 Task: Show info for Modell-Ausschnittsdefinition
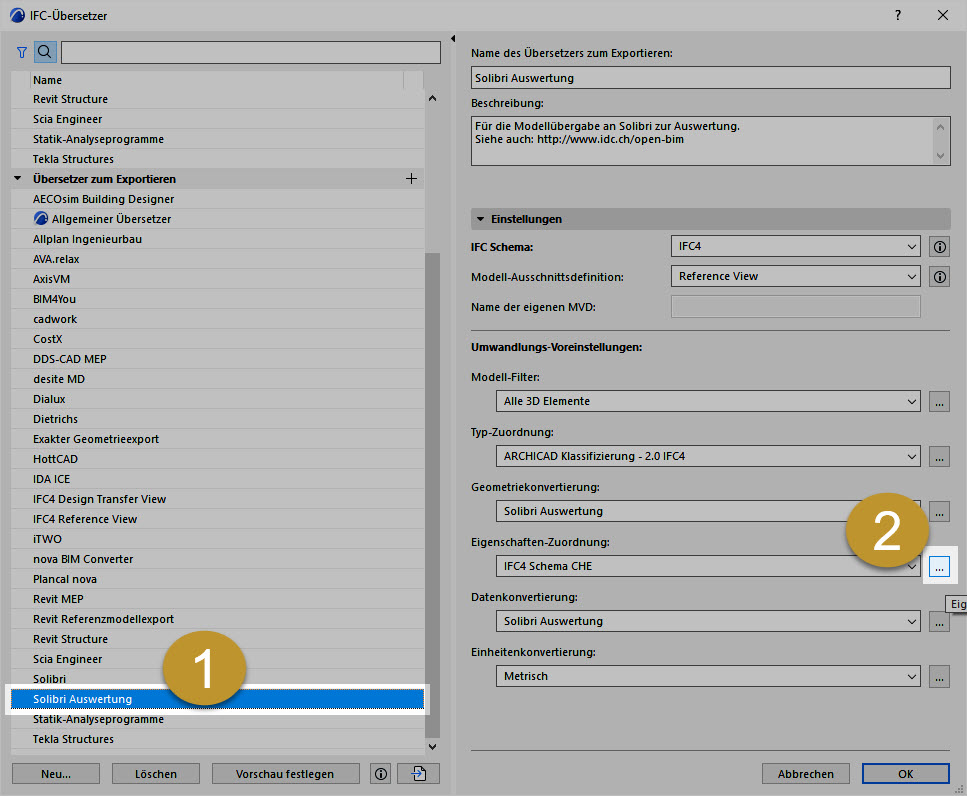(939, 277)
